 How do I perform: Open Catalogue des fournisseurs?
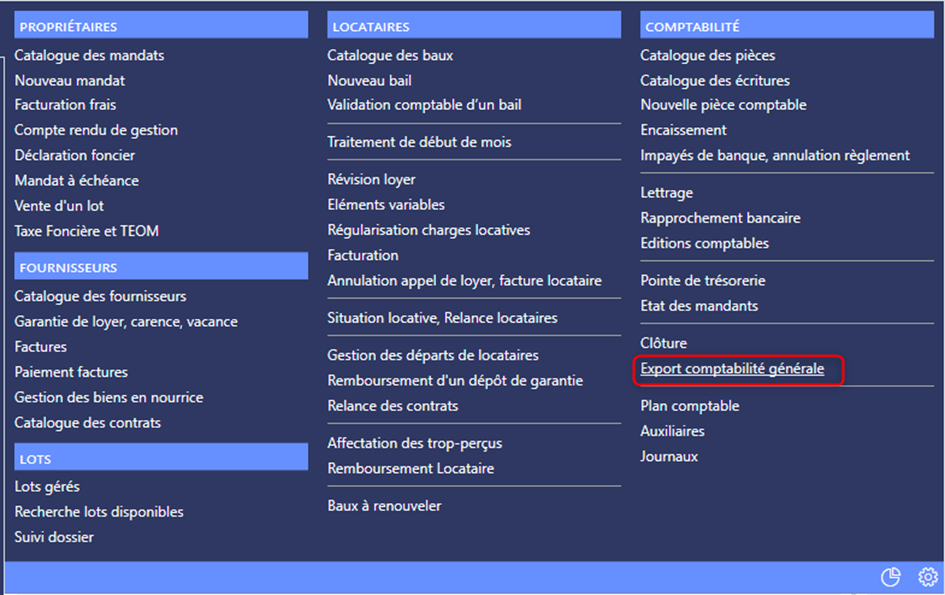100,296
